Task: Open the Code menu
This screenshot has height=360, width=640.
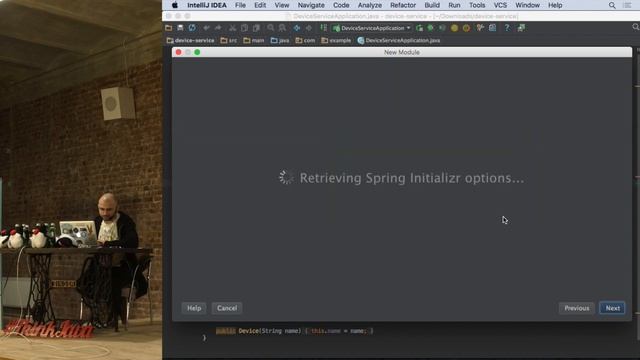Action: click(x=341, y=5)
